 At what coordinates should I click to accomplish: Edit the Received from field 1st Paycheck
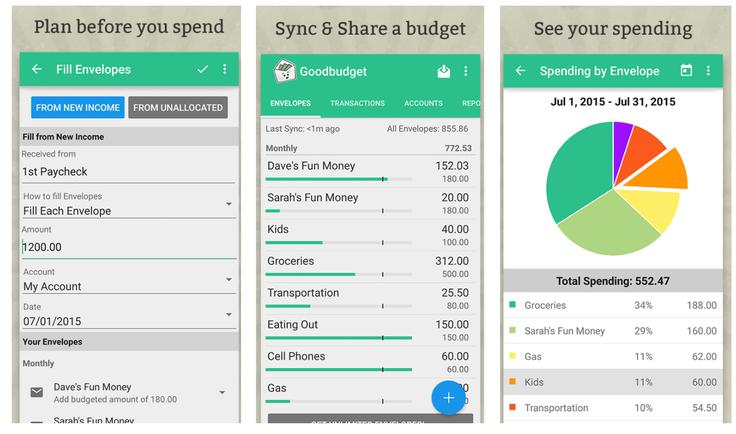[x=128, y=172]
